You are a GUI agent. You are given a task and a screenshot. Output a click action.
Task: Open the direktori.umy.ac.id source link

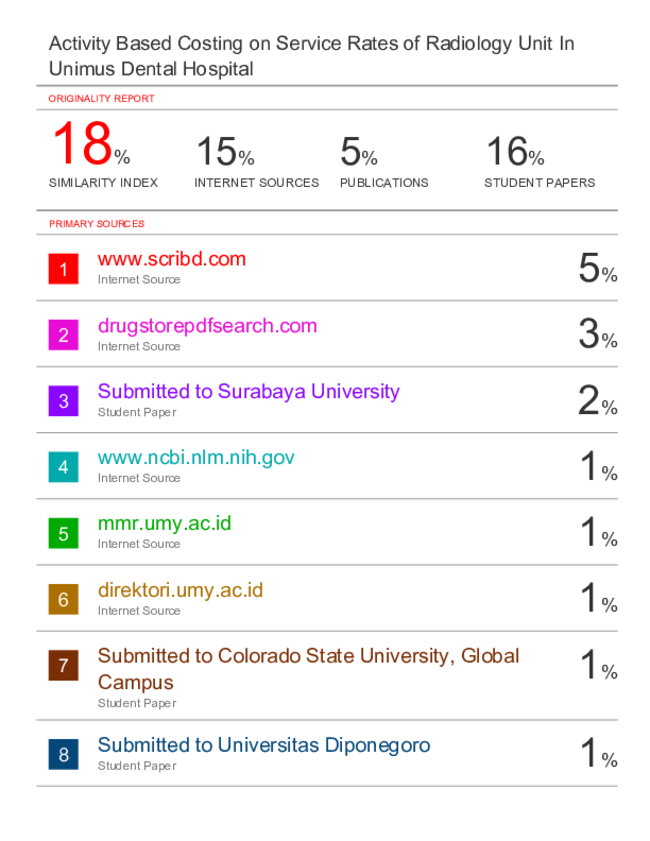(x=180, y=590)
